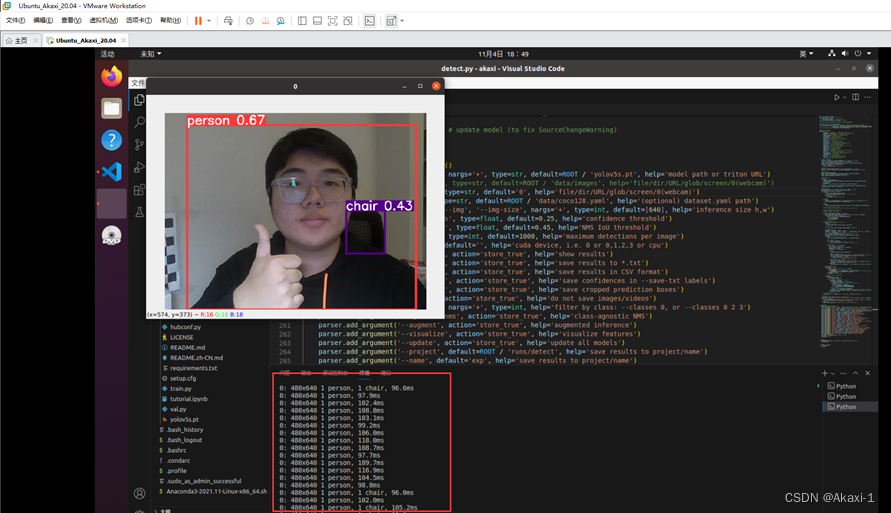
Task: Click Ubuntu network status icon
Action: pyautogui.click(x=832, y=53)
